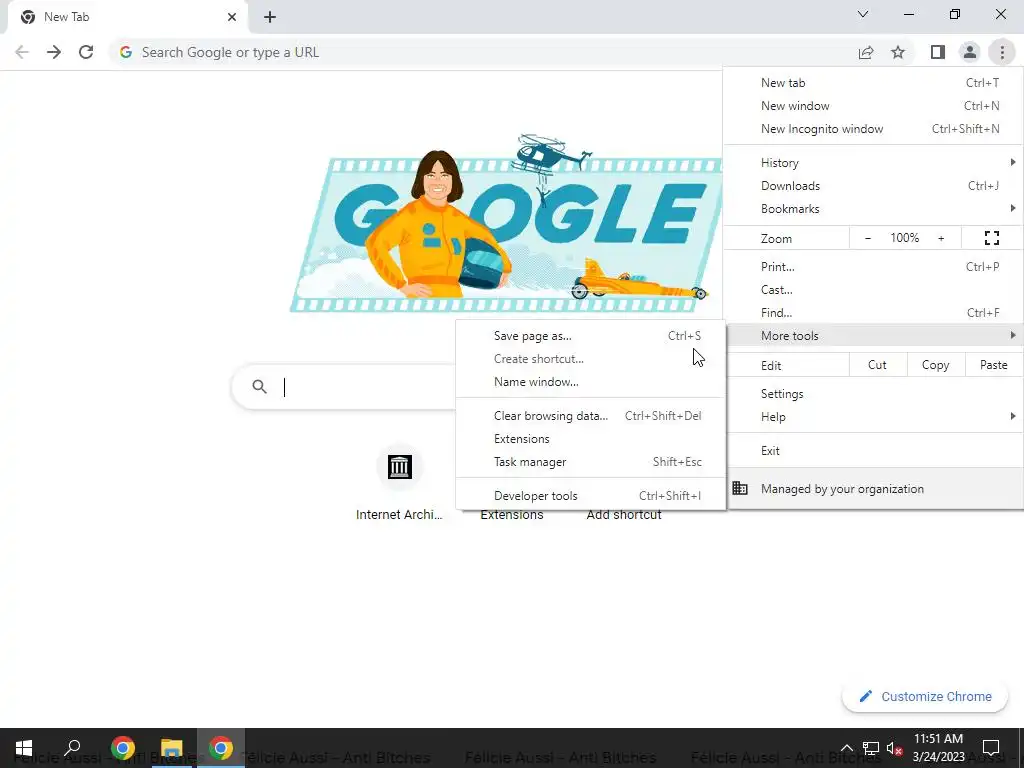The image size is (1024, 768).
Task: Increase zoom with plus button
Action: coord(941,238)
